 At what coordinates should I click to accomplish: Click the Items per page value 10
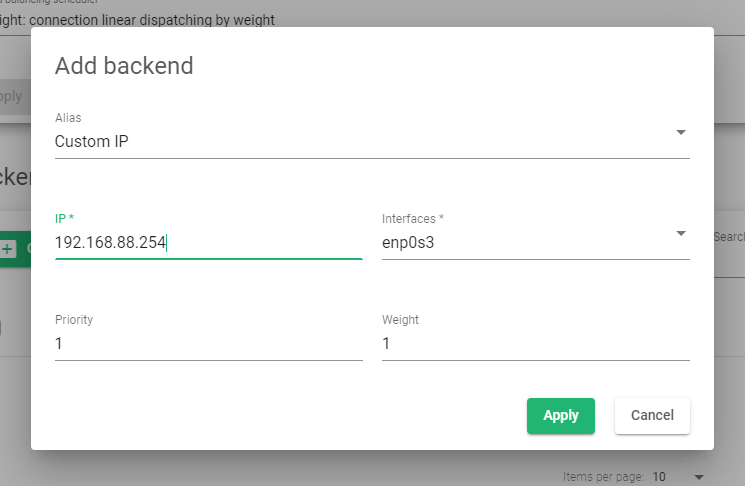659,476
